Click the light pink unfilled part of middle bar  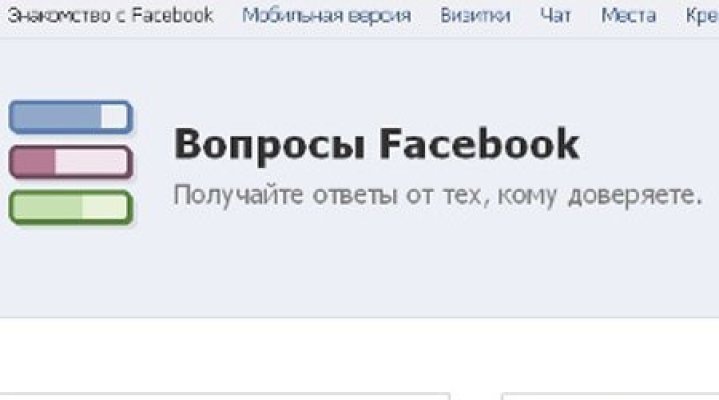[91, 161]
